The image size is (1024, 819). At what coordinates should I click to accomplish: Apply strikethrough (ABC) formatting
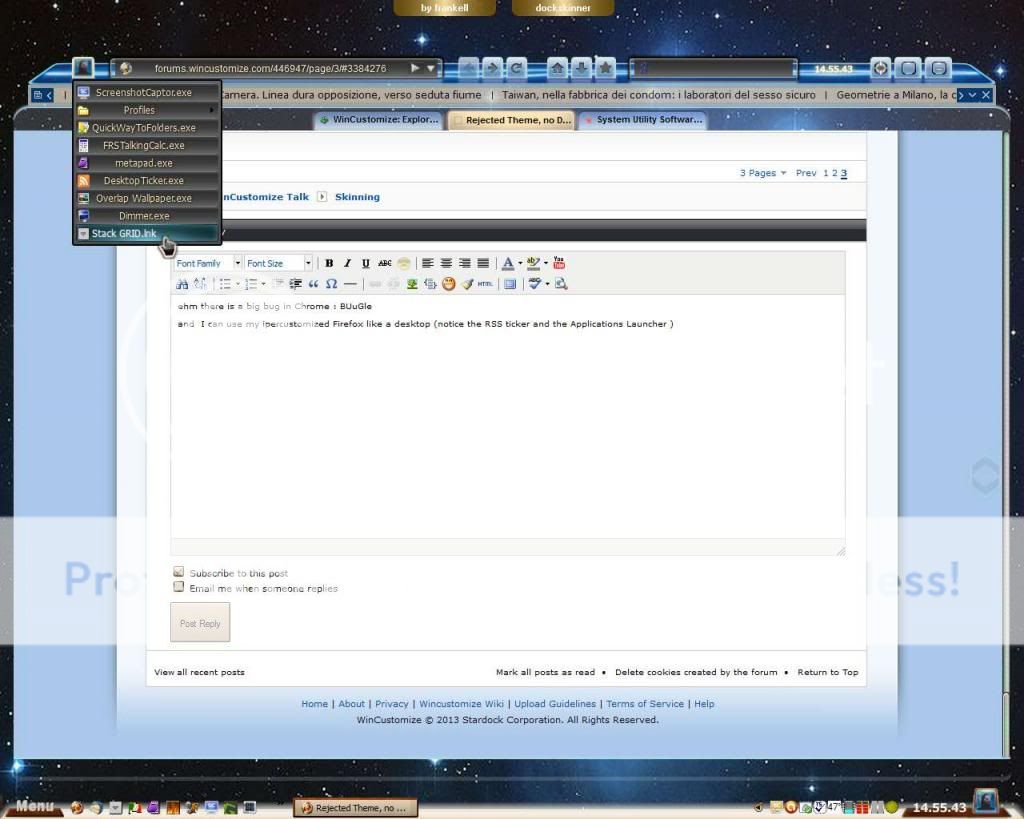pos(385,263)
